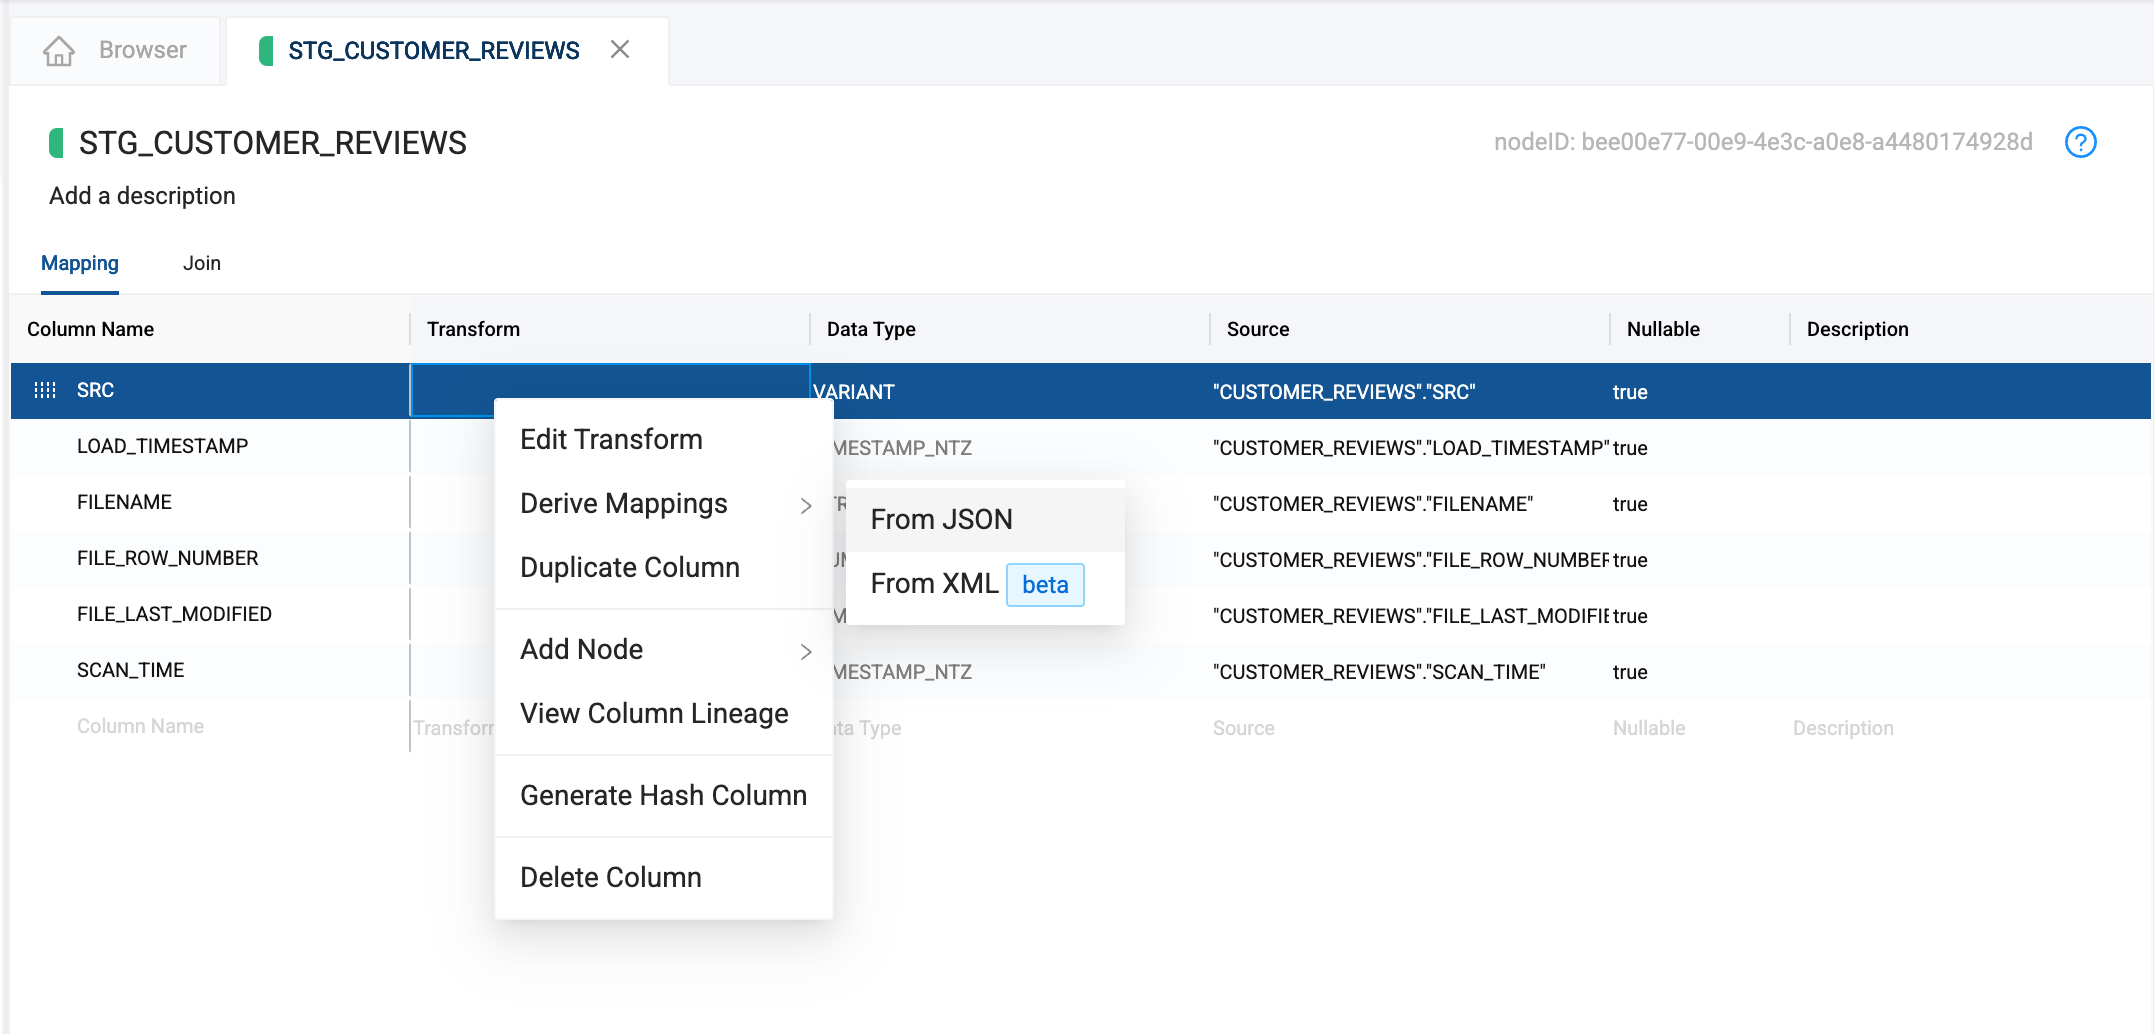Click the home icon in Browser tab

click(59, 51)
